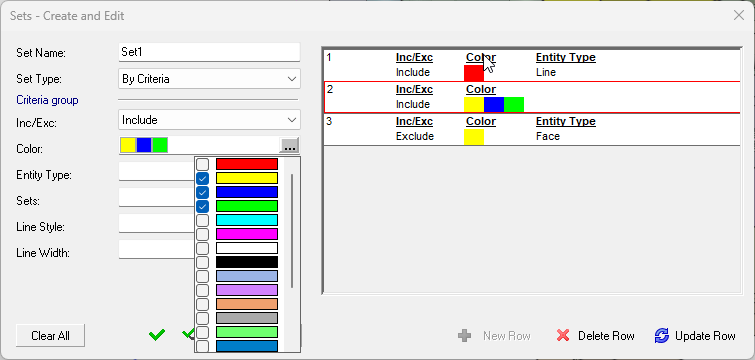This screenshot has height=360, width=755.
Task: Click the green checkmark icon beside Clear All
Action: (157, 334)
